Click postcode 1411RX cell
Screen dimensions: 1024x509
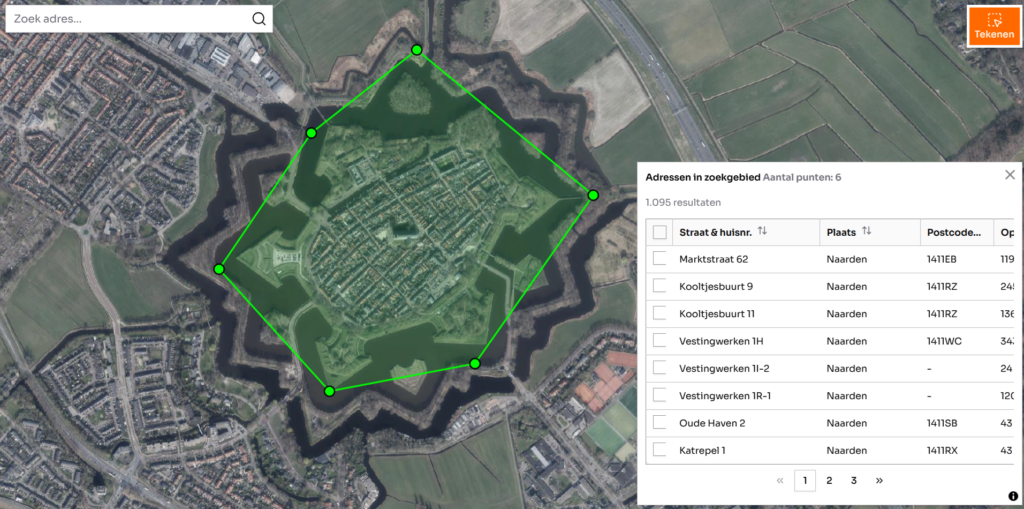coord(942,450)
